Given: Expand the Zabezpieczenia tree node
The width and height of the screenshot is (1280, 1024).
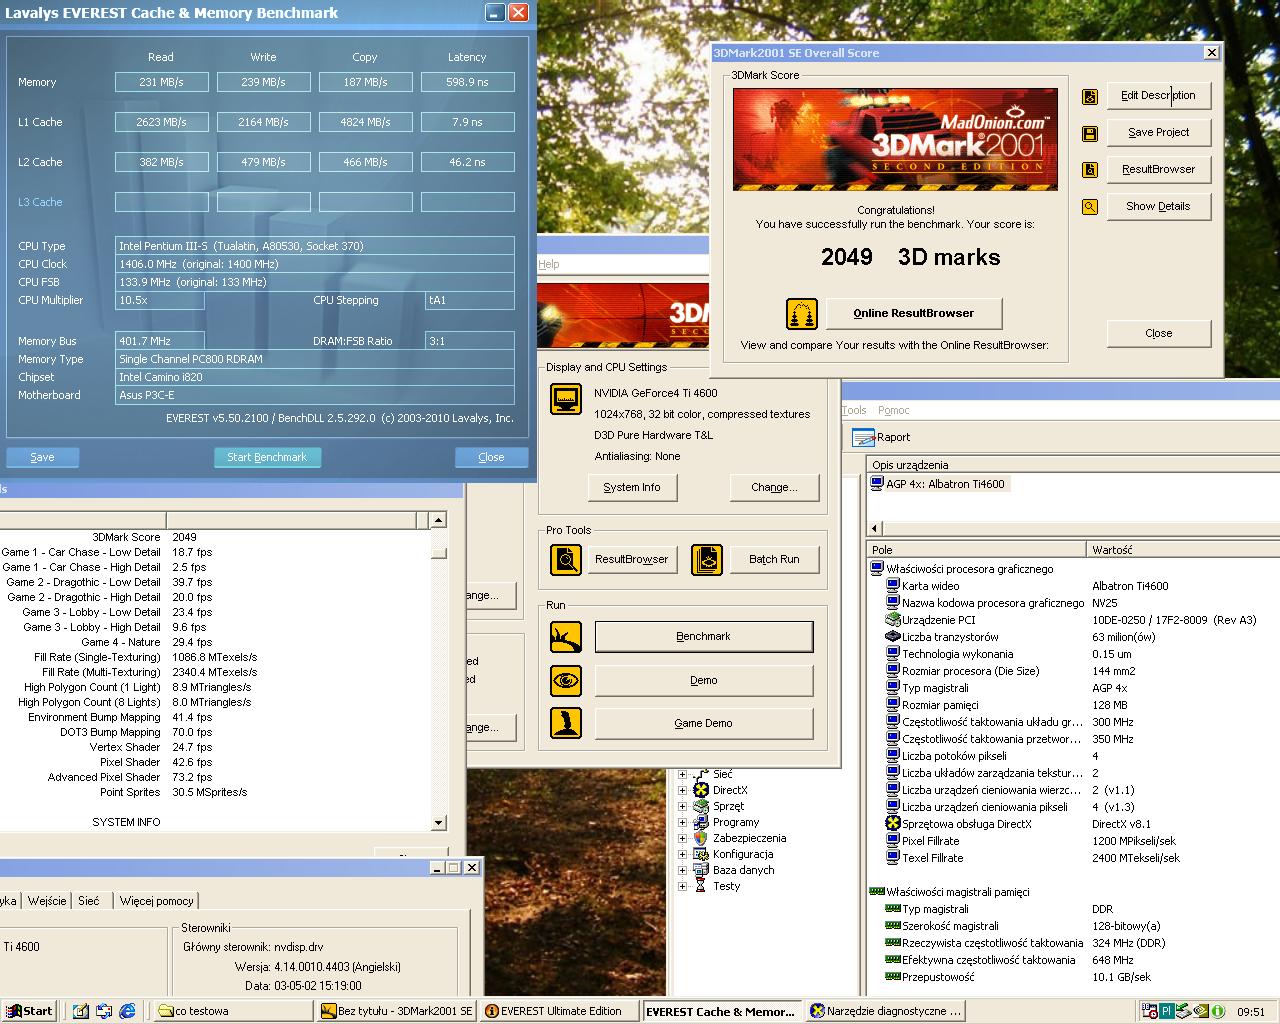Looking at the screenshot, I should pos(683,838).
